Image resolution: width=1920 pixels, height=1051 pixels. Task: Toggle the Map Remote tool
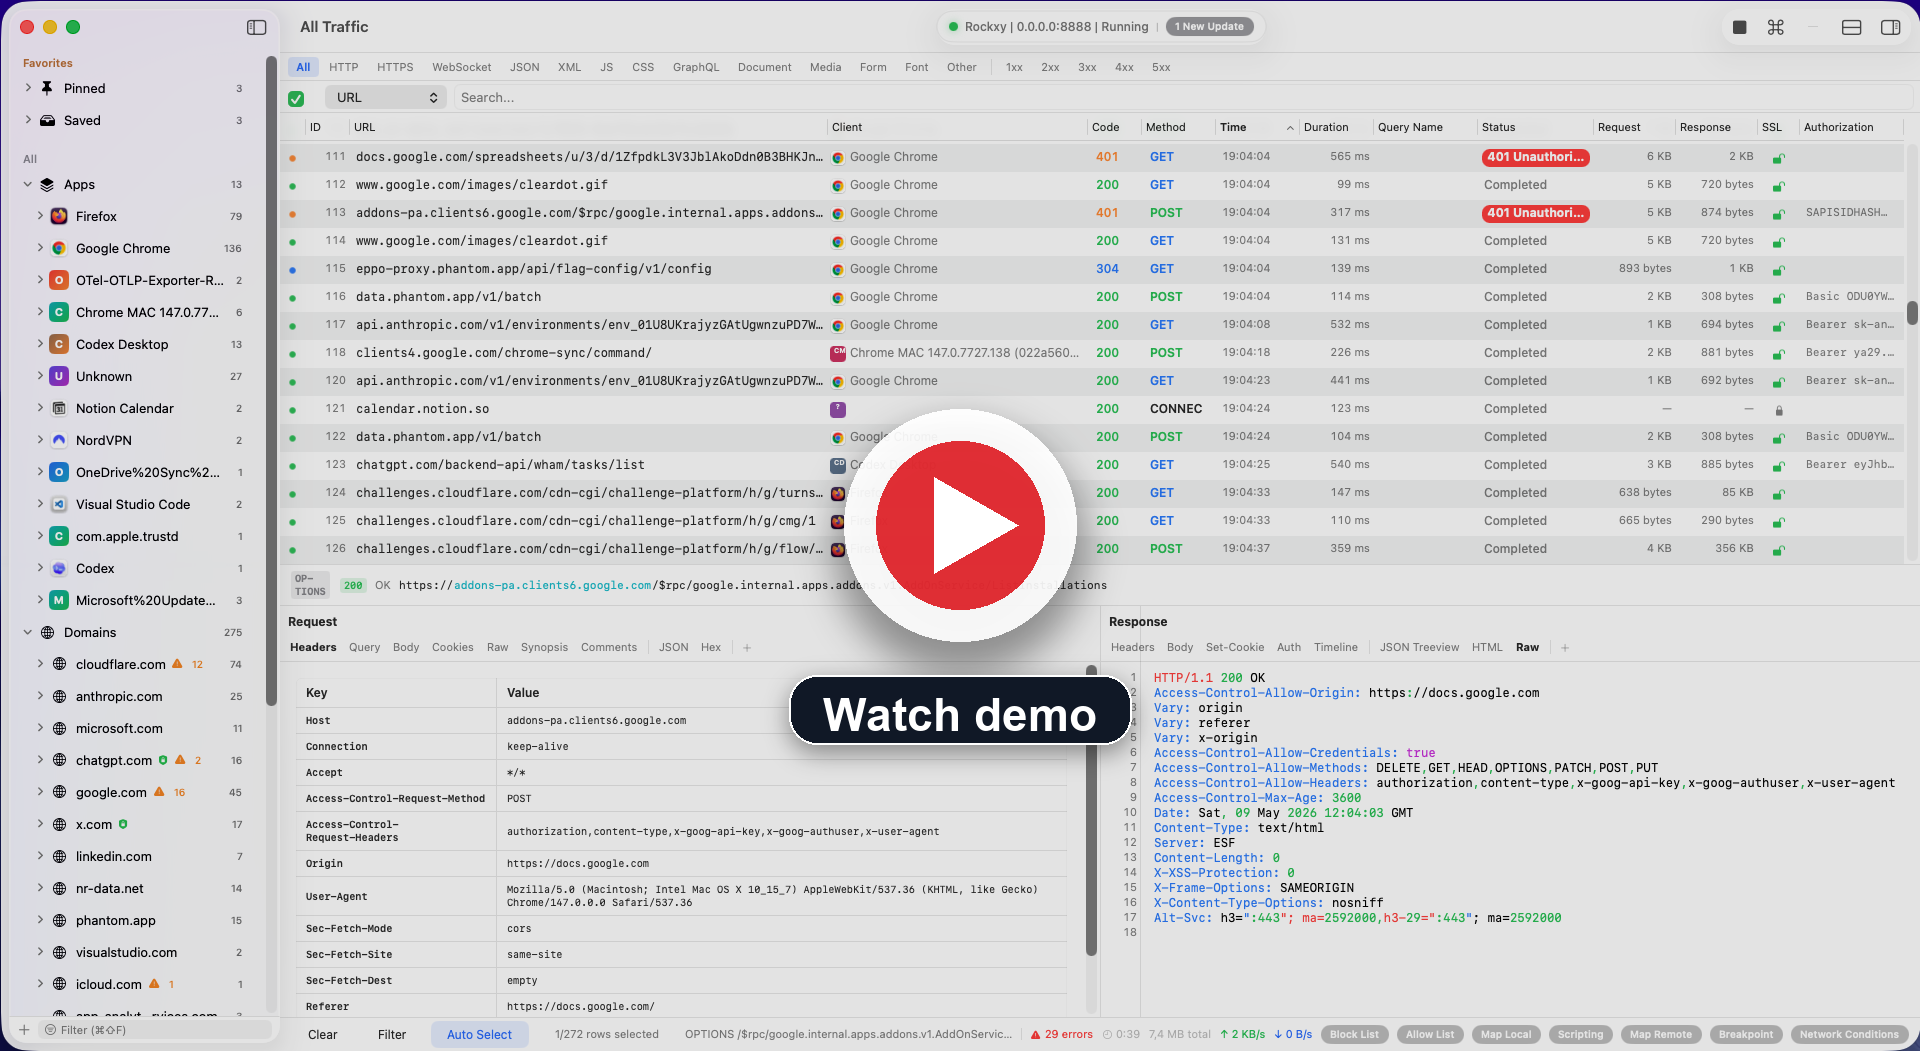coord(1661,1035)
